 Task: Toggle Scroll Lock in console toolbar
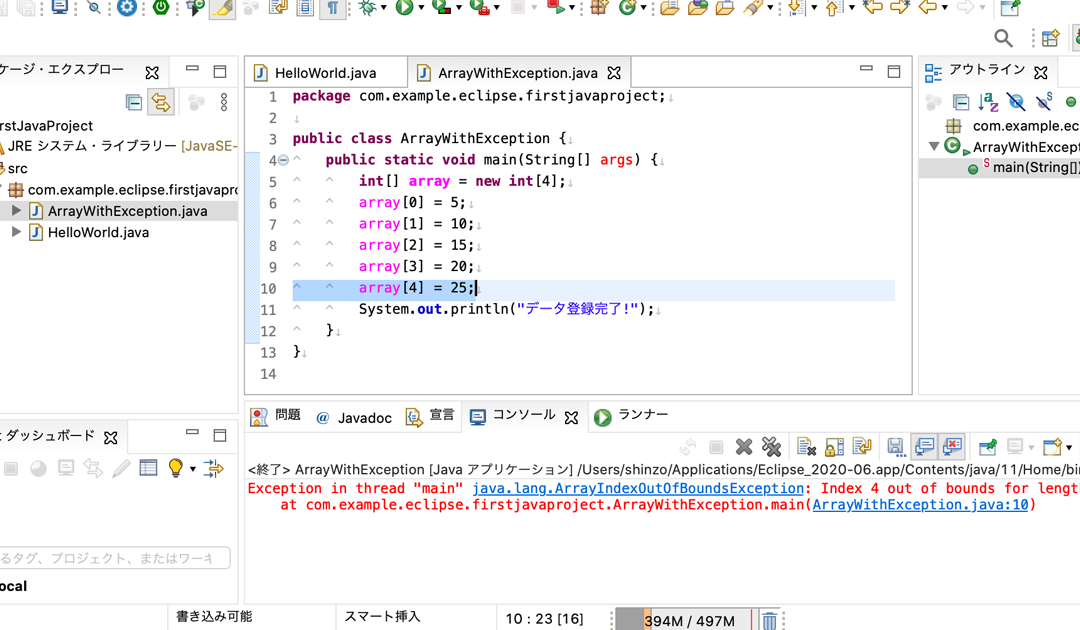coord(834,447)
